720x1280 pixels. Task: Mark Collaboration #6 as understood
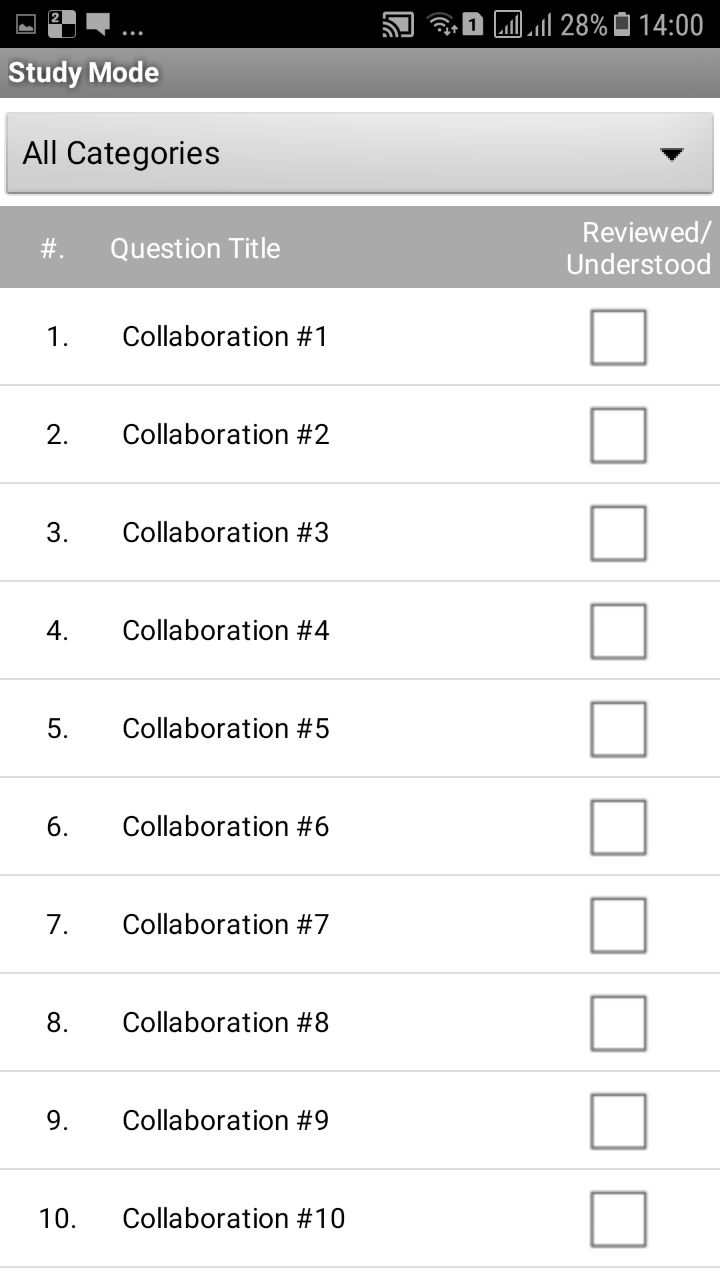(x=618, y=827)
